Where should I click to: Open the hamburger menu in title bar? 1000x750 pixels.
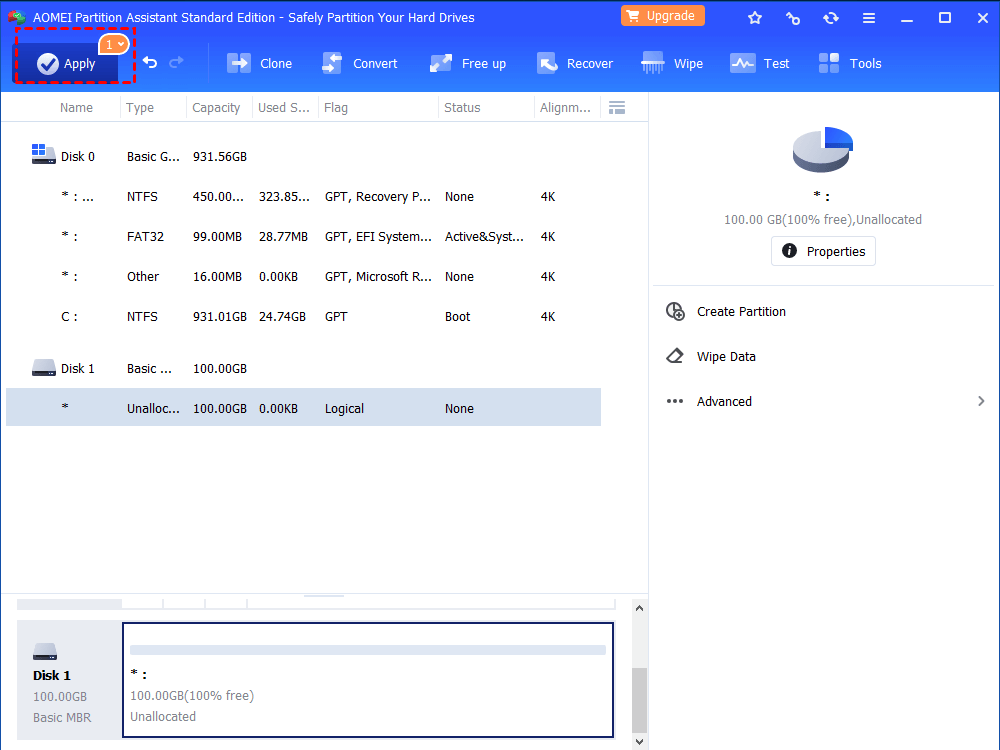869,18
